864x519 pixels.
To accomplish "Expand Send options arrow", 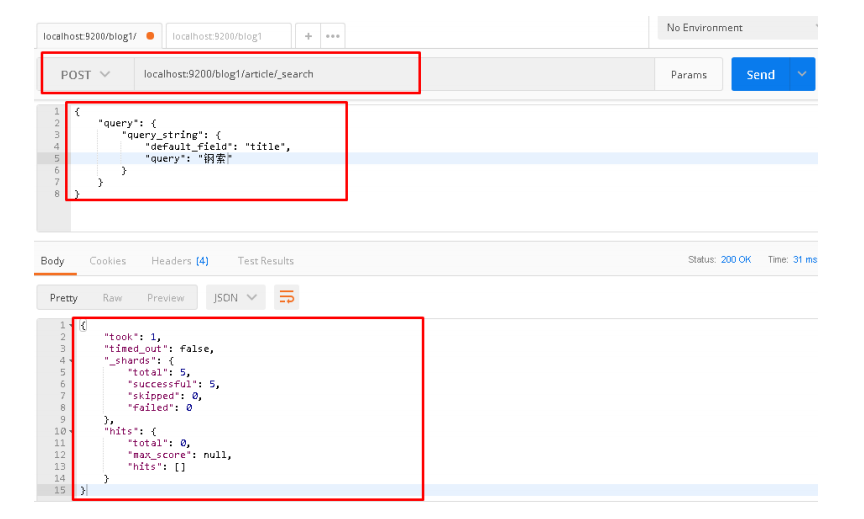I will (x=802, y=74).
